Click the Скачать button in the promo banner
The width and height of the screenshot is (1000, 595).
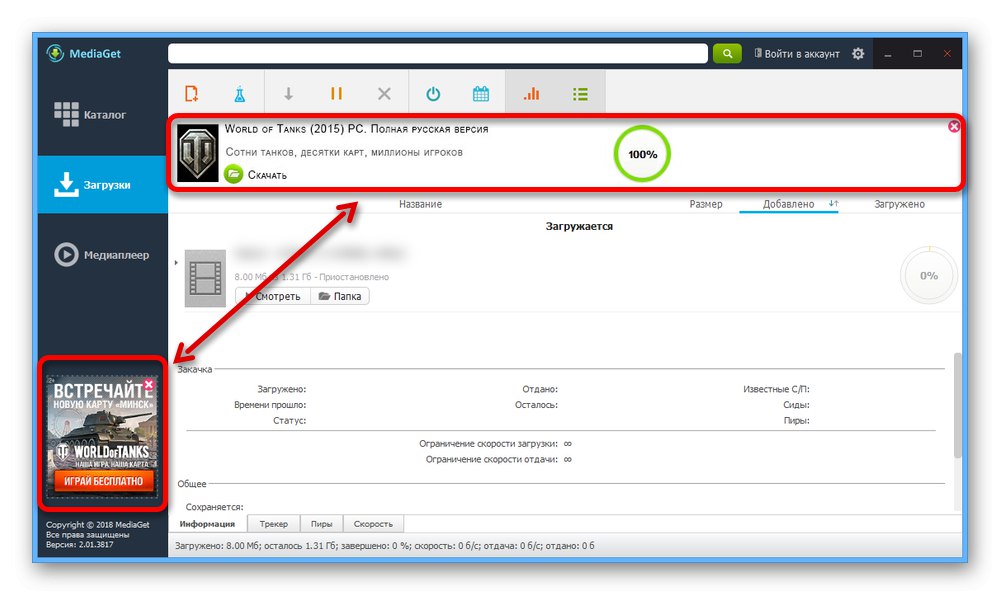pyautogui.click(x=256, y=174)
